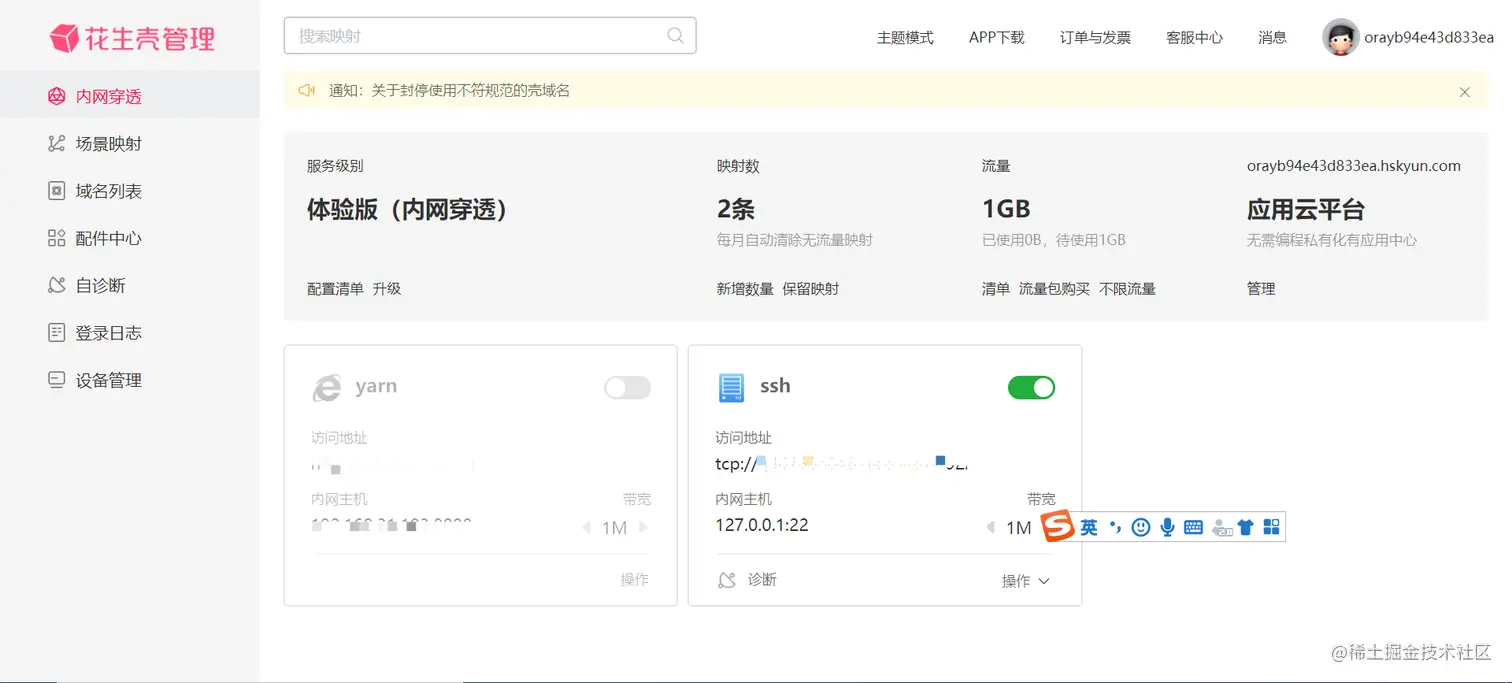Expand the 操作 dropdown on the ssh card
The image size is (1512, 683).
[x=1025, y=580]
